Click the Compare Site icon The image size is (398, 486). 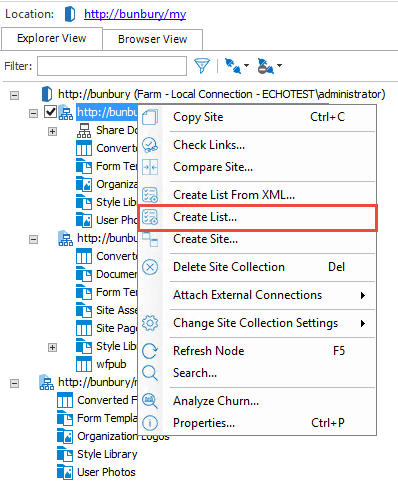click(150, 167)
